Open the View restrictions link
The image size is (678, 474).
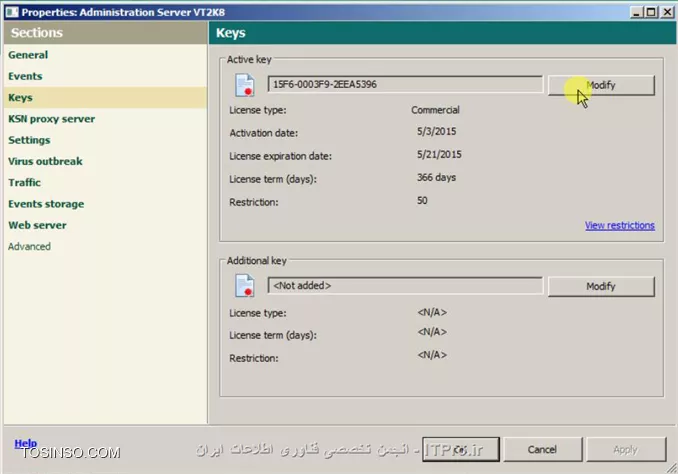[x=620, y=225]
